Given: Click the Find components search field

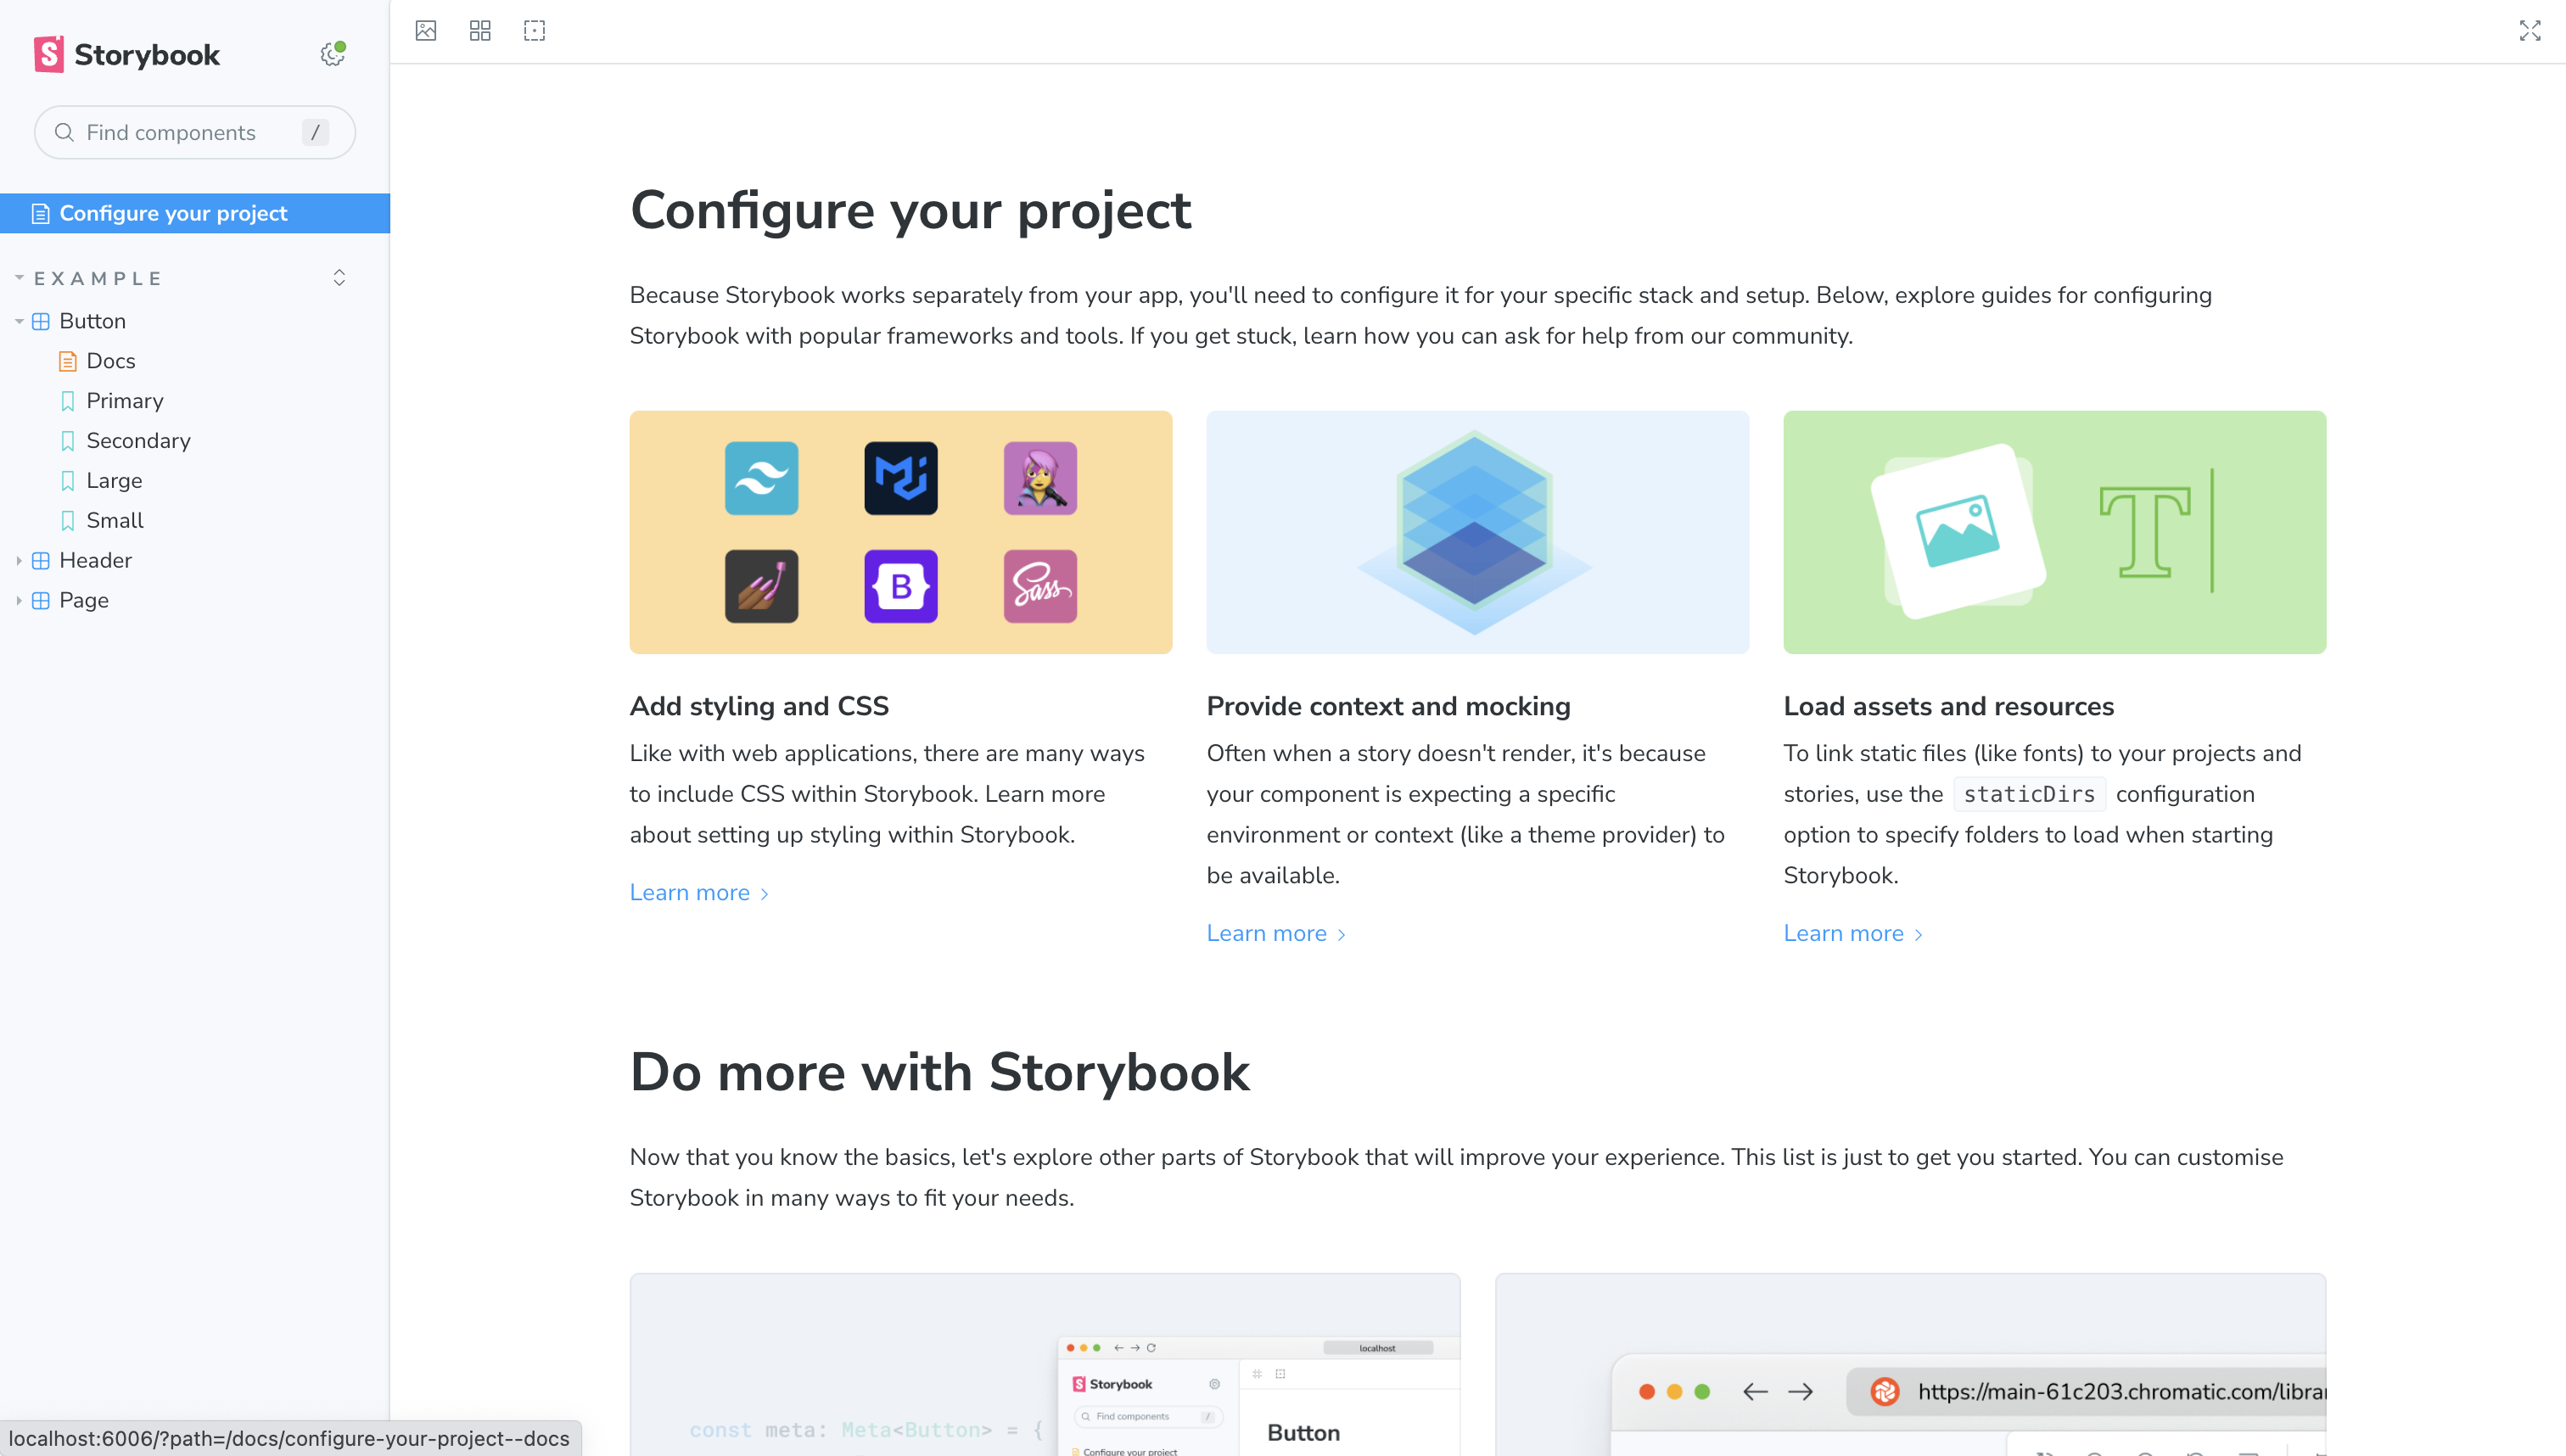Looking at the screenshot, I should (195, 132).
